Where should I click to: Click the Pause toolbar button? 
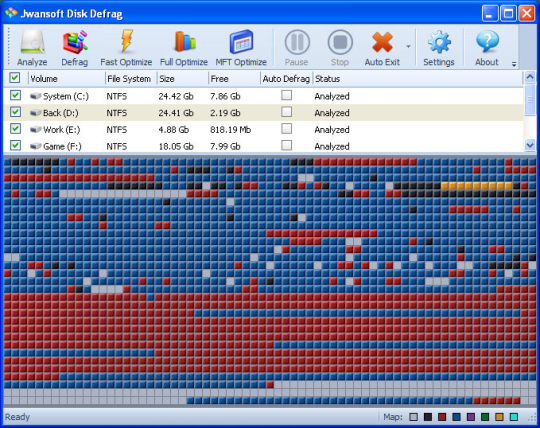click(297, 48)
